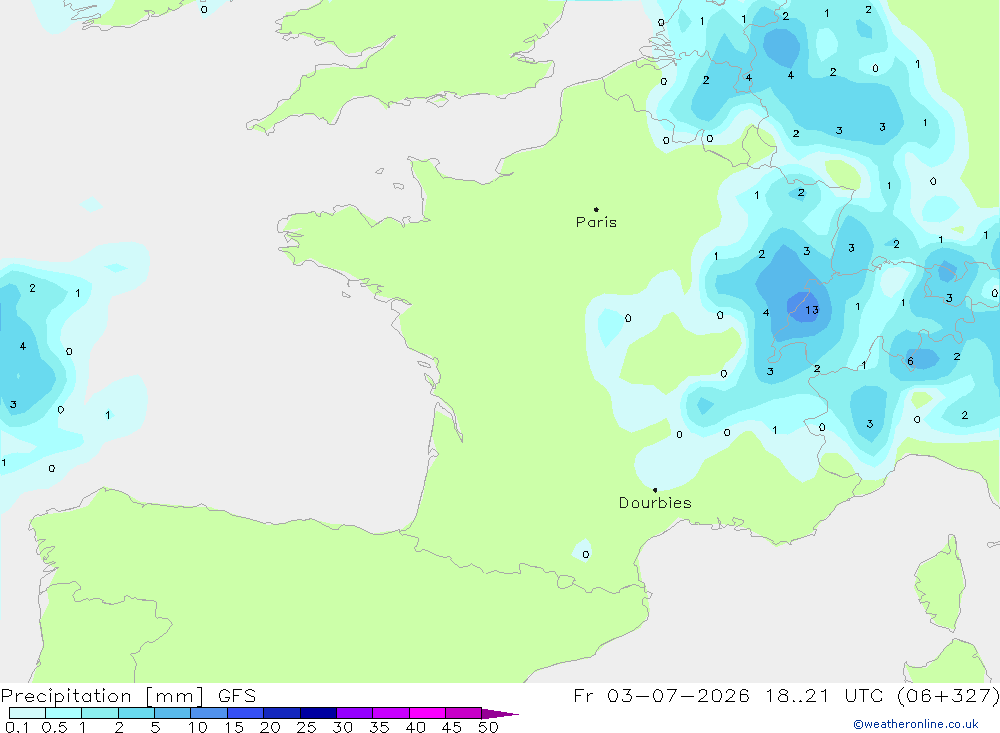Click the 35 legend scale label

tap(379, 727)
